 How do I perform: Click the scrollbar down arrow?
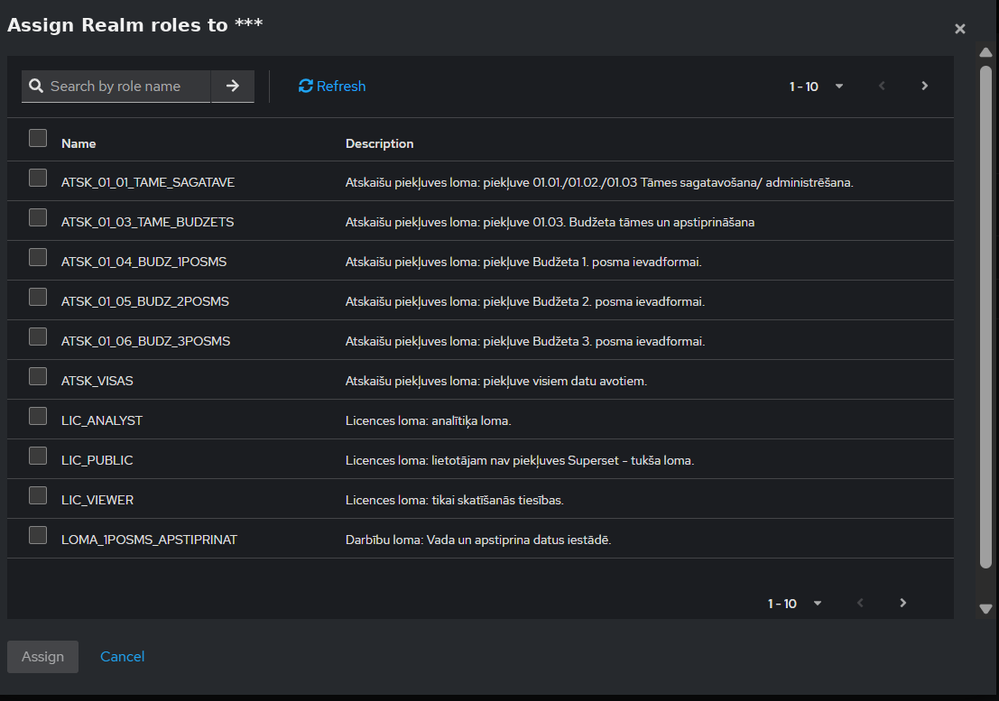986,609
